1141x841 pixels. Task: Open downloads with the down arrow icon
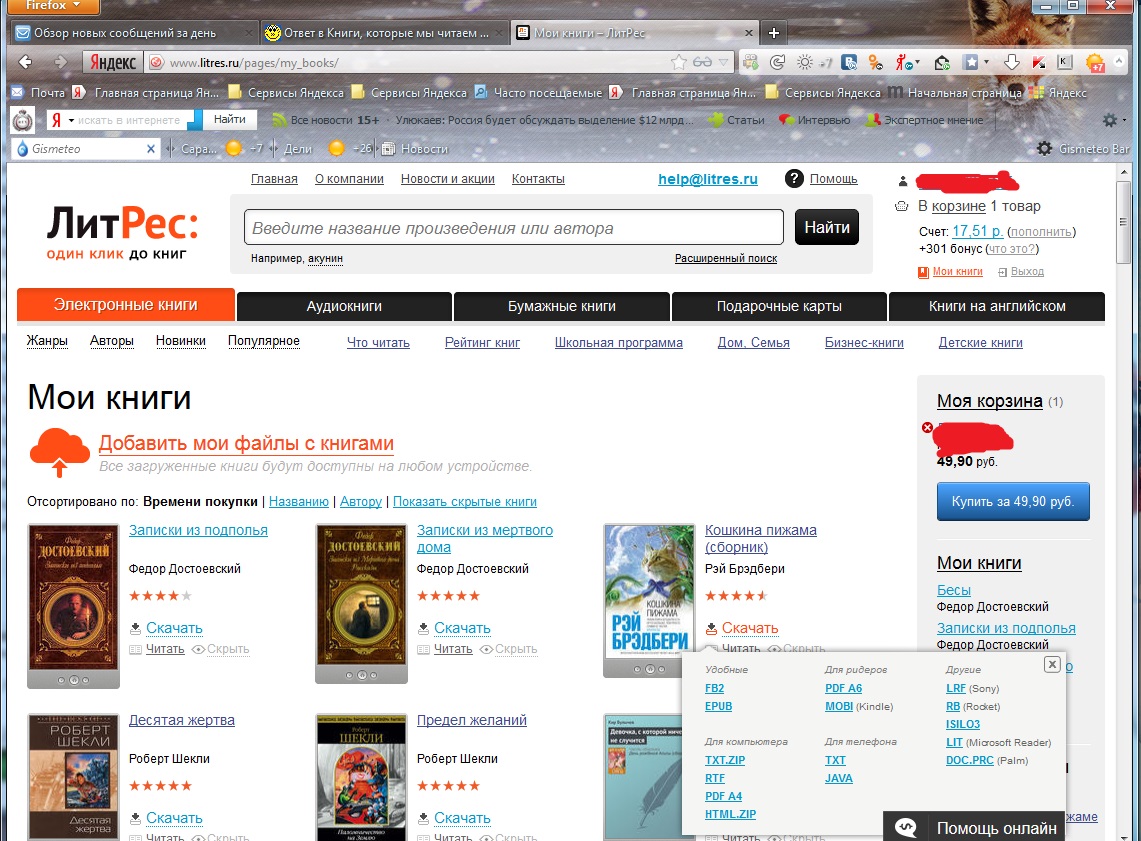pos(1011,63)
